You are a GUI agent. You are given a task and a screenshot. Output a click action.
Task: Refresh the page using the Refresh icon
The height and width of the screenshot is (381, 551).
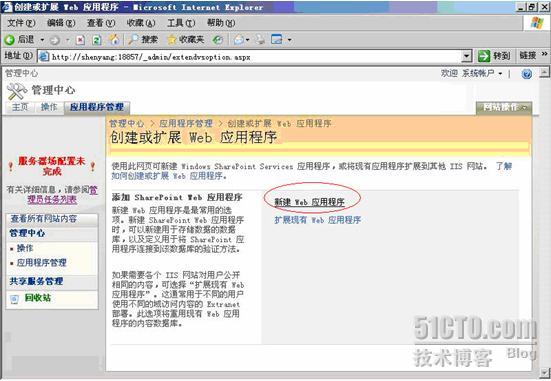97,40
